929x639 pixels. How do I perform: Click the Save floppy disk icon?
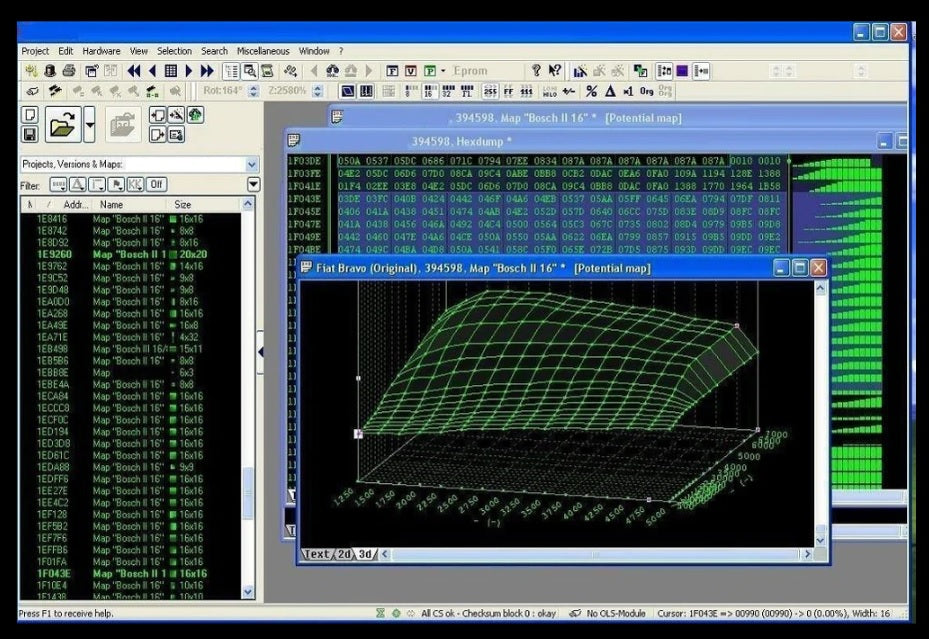tap(30, 134)
